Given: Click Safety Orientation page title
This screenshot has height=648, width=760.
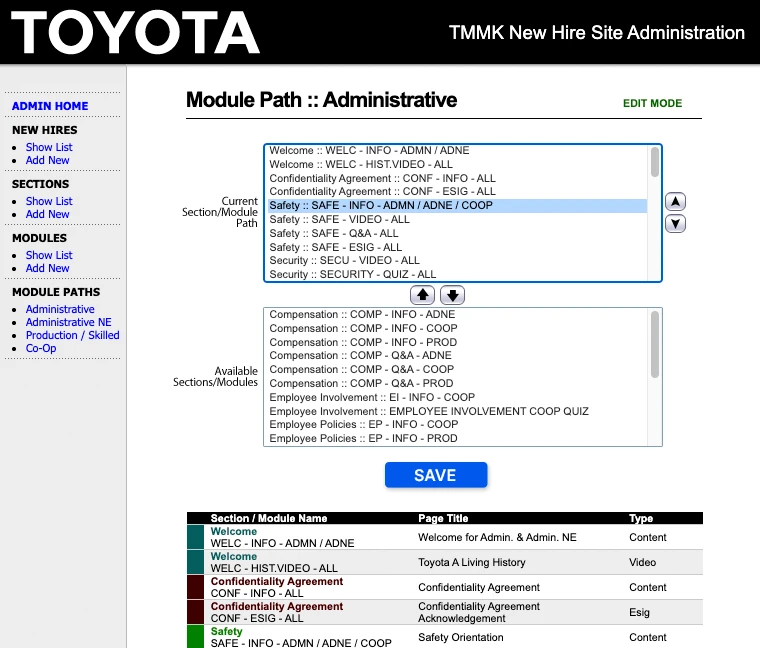Looking at the screenshot, I should pyautogui.click(x=460, y=637).
